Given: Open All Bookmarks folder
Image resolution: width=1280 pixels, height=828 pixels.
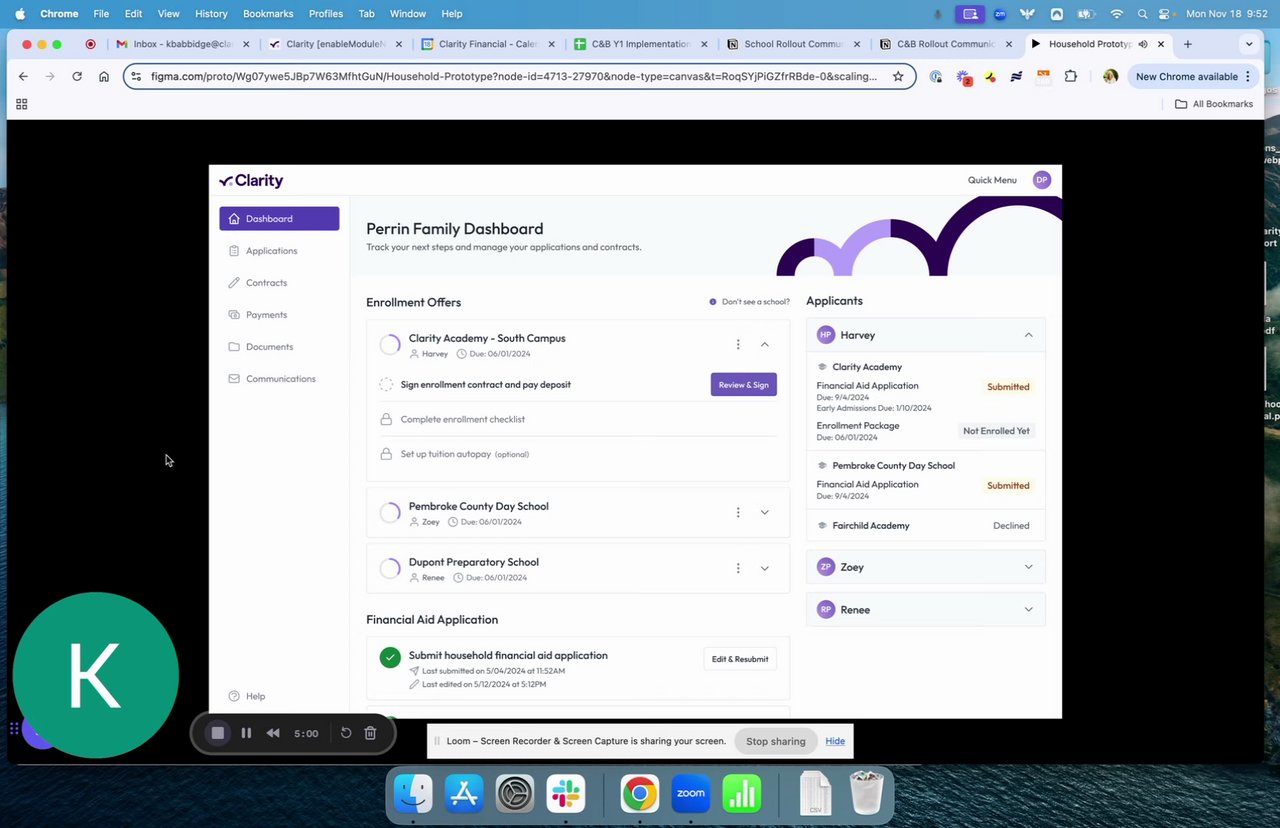Looking at the screenshot, I should pyautogui.click(x=1213, y=104).
